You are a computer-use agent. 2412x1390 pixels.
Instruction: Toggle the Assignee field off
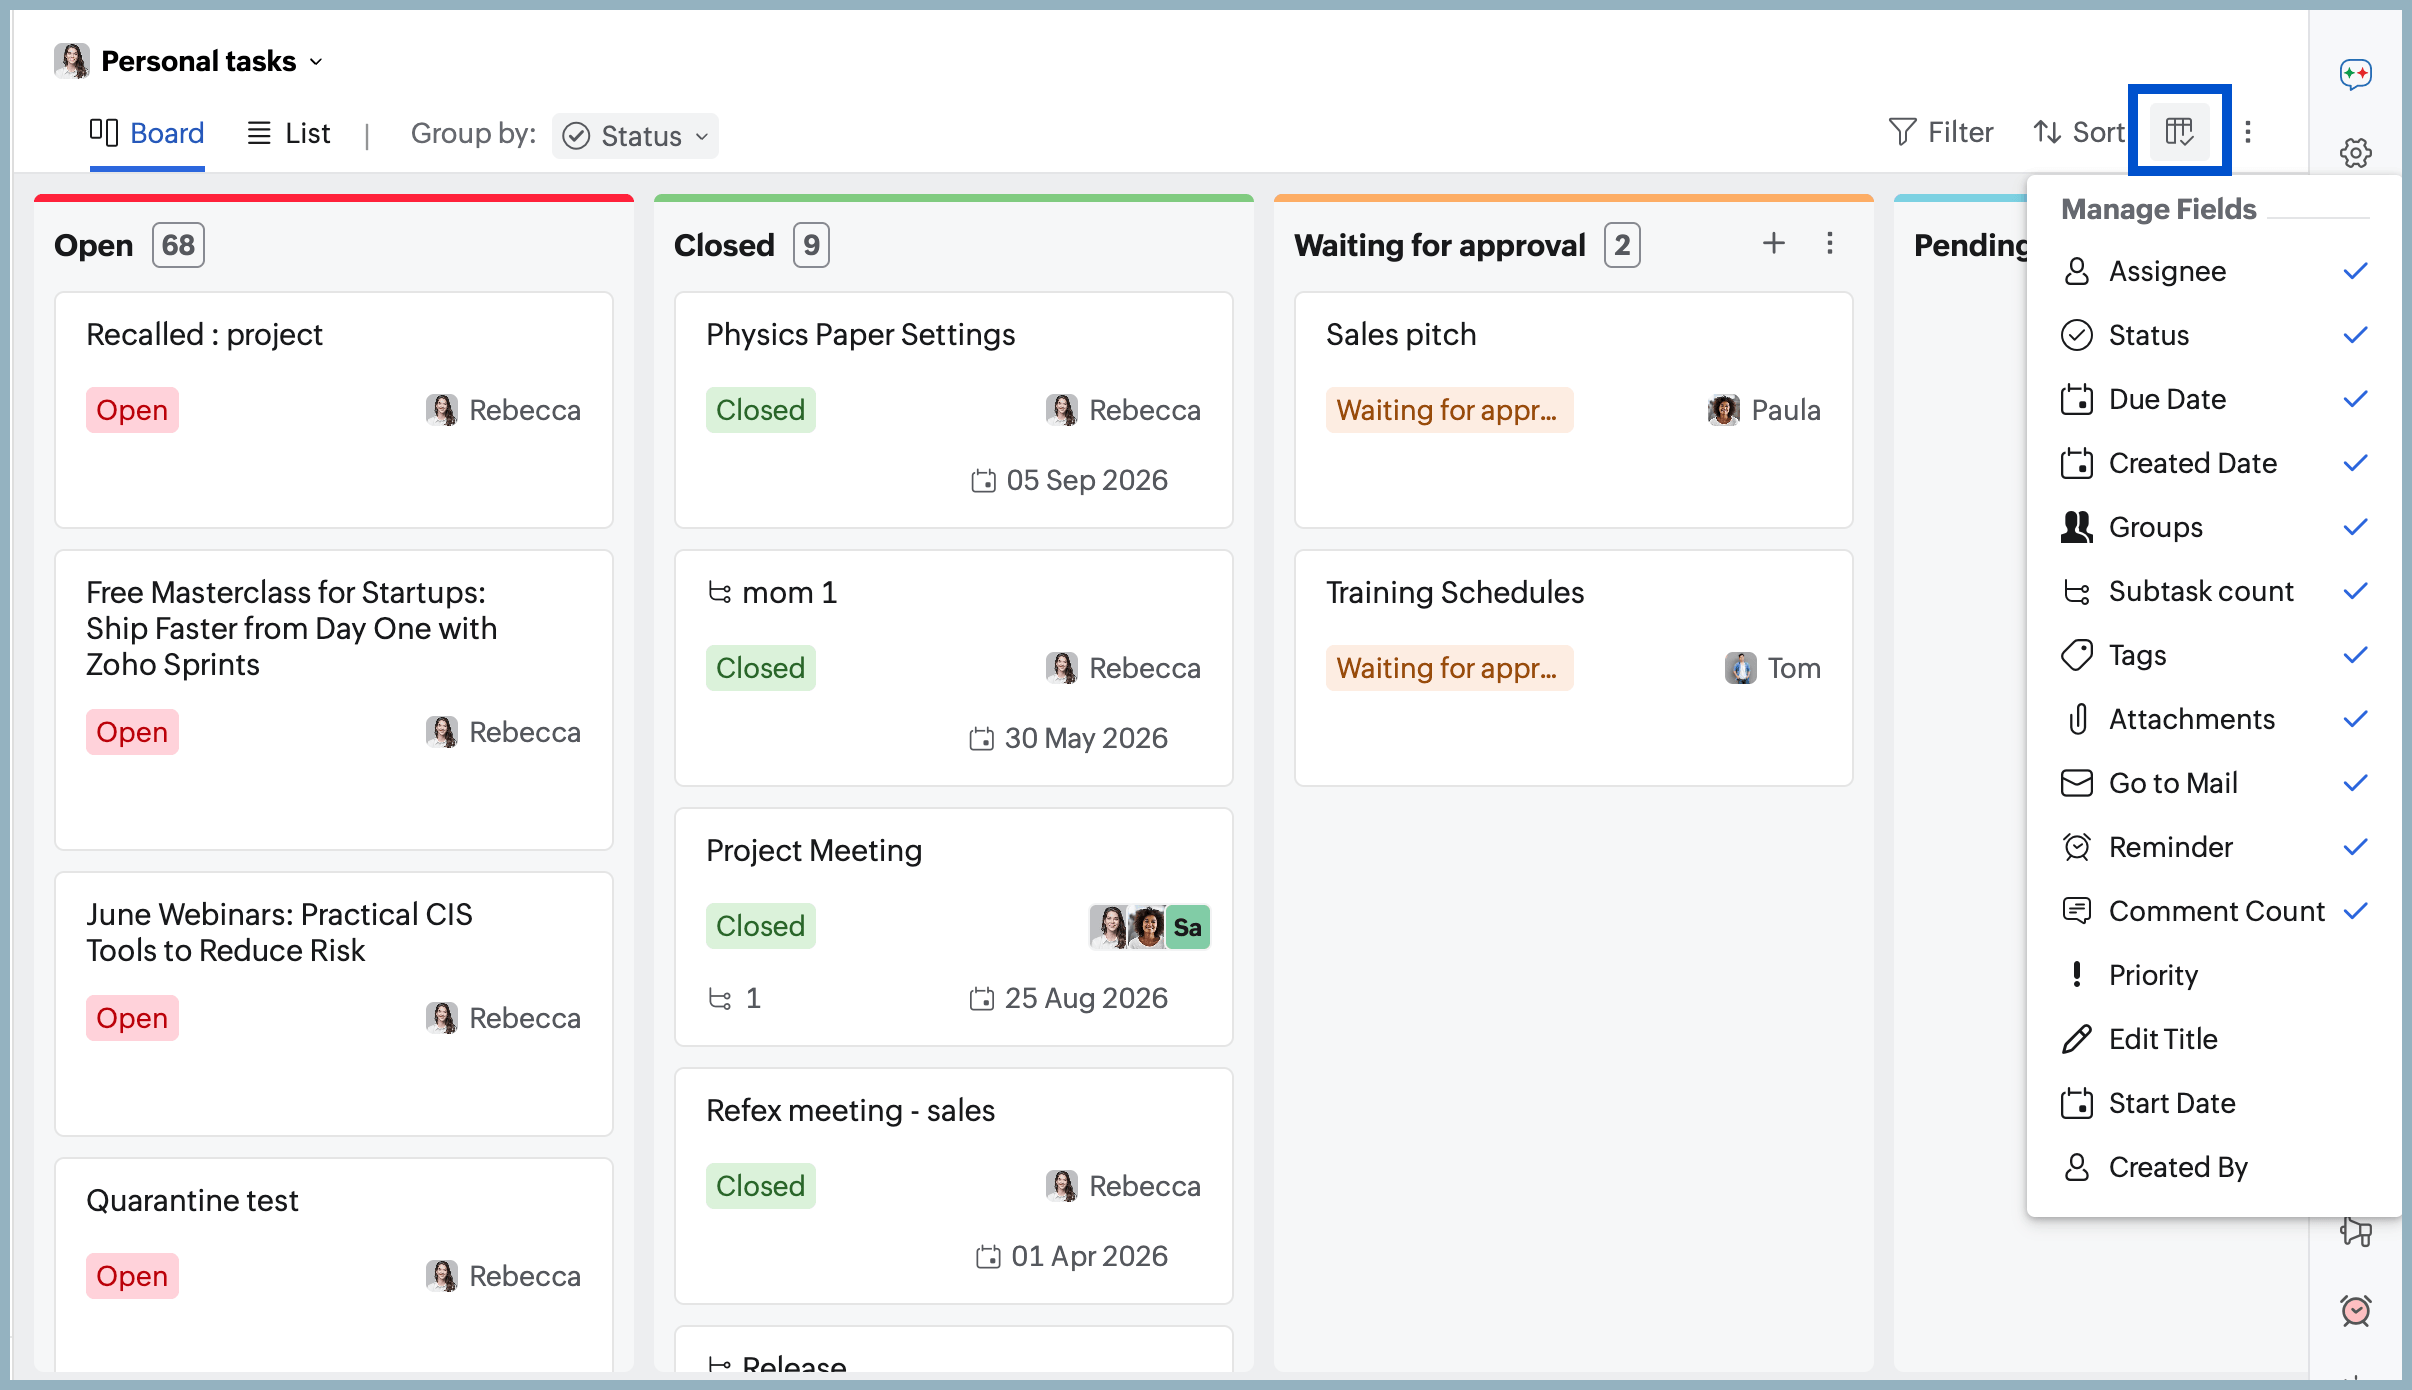pos(2214,271)
